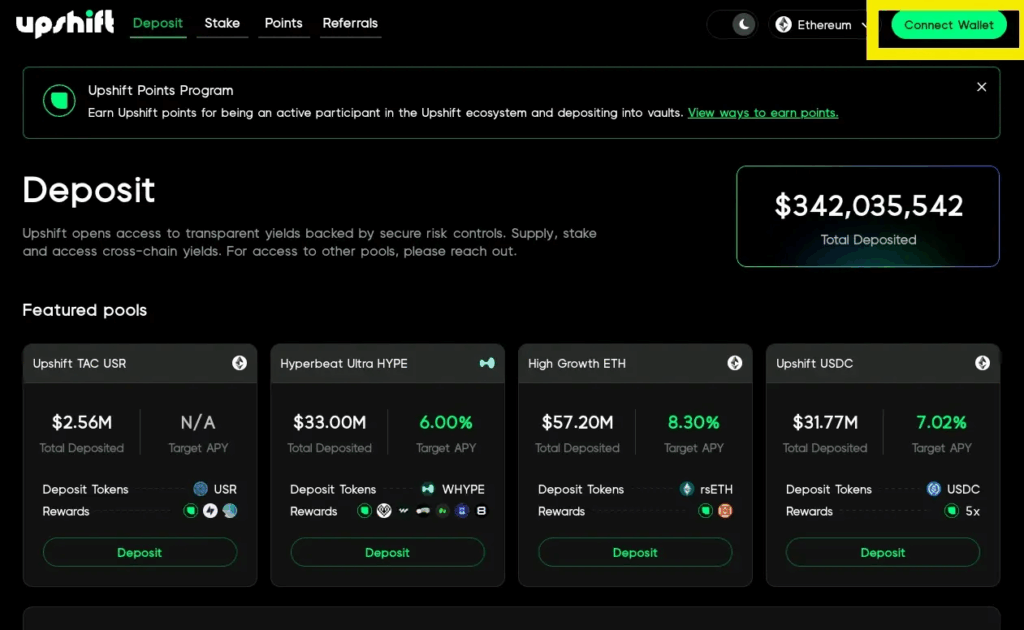The width and height of the screenshot is (1024, 630).
Task: Click the Hyperliquid chain icon on Hyperbeat Ultra HYPE
Action: [487, 363]
